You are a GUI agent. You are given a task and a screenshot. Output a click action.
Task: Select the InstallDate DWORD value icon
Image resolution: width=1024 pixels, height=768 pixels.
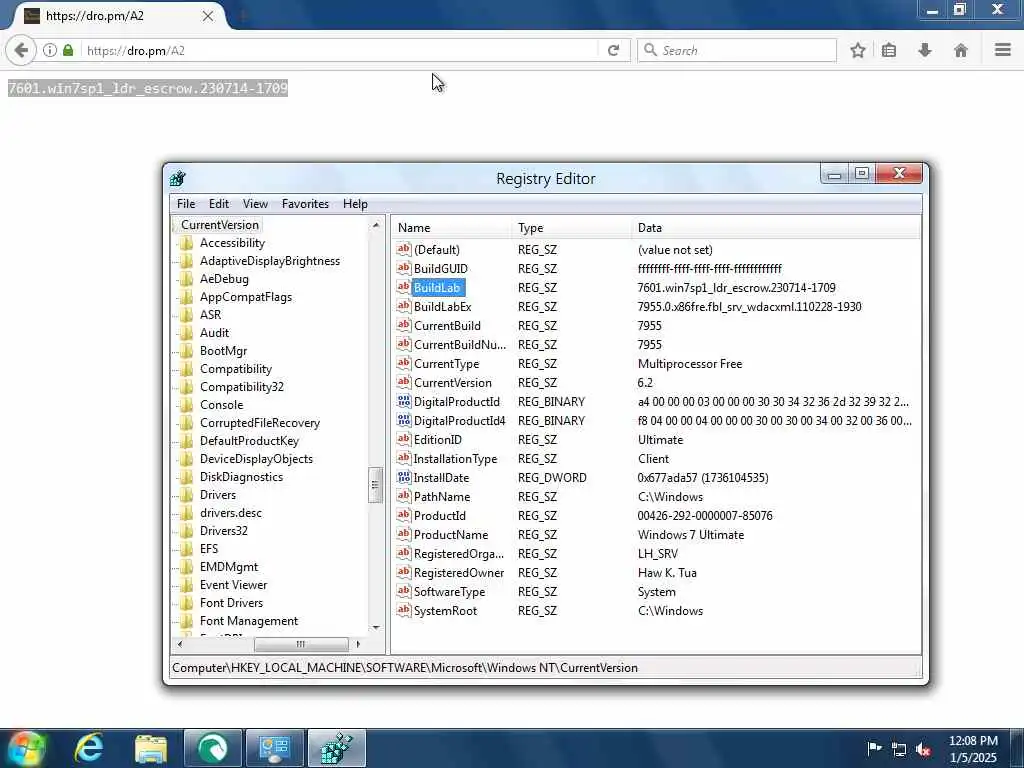404,477
